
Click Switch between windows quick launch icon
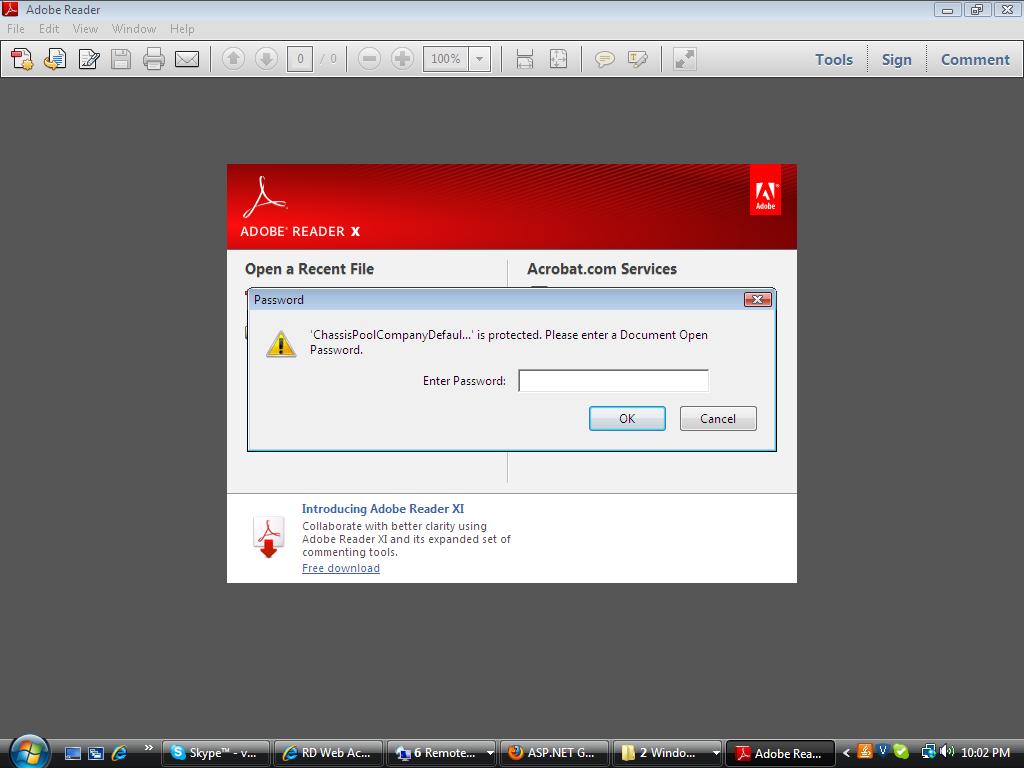[x=96, y=754]
